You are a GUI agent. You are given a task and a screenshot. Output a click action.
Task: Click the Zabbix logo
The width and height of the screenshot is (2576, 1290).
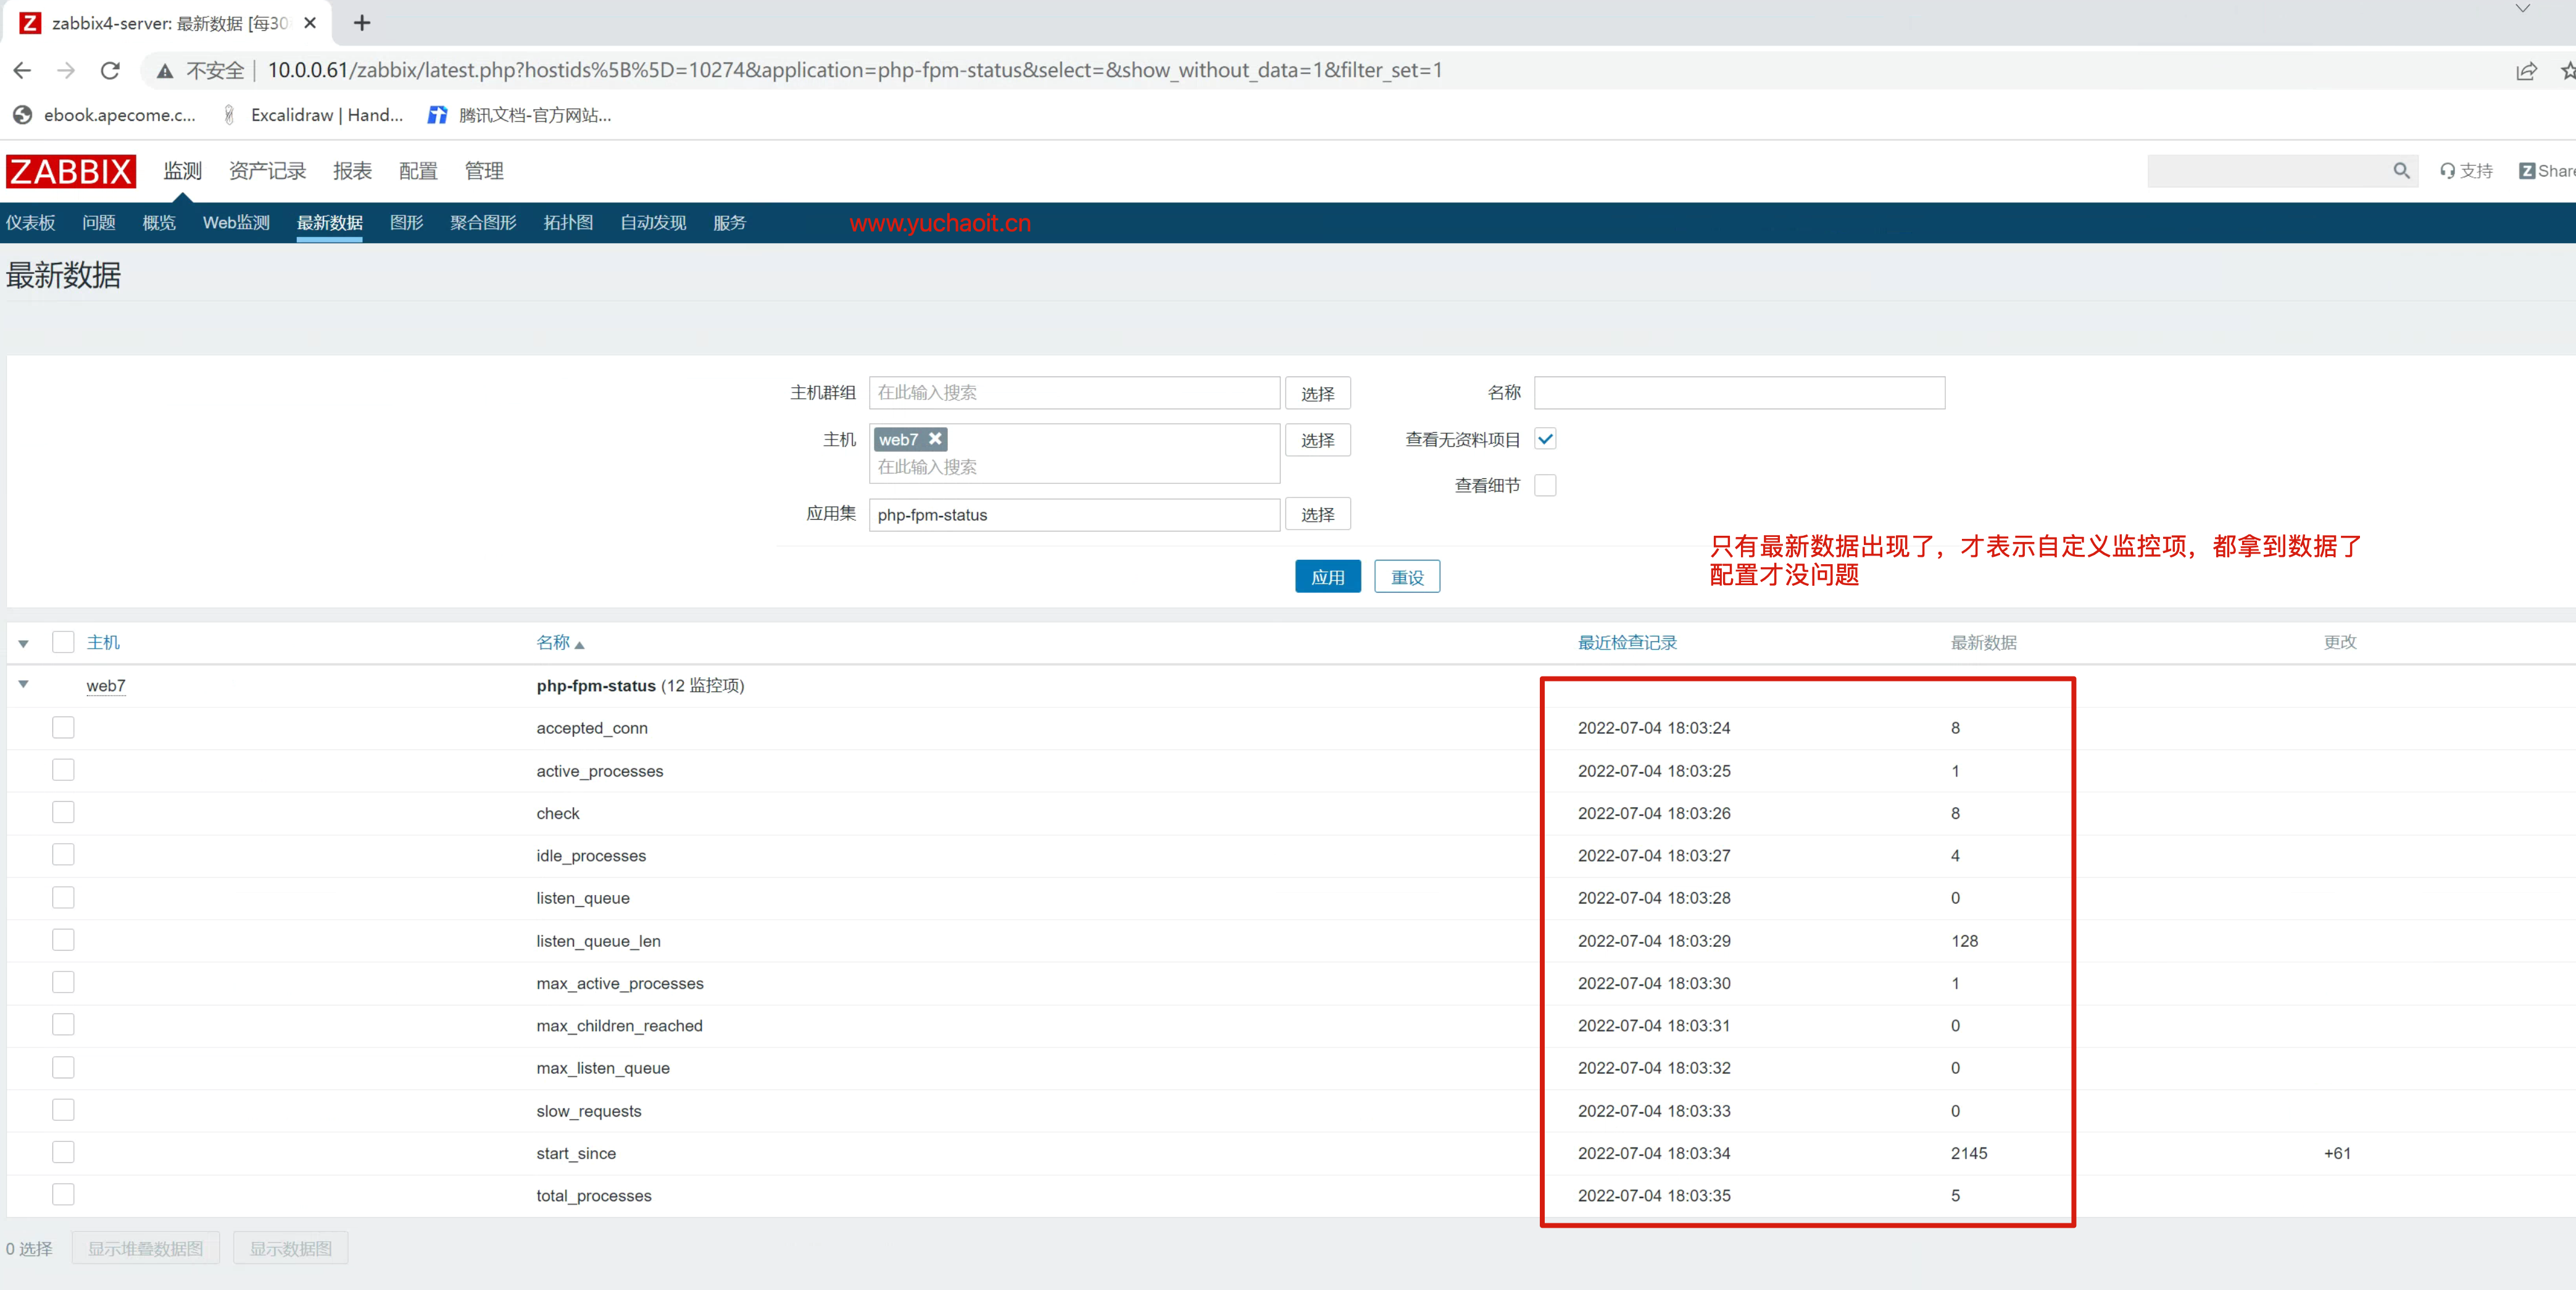click(x=70, y=171)
